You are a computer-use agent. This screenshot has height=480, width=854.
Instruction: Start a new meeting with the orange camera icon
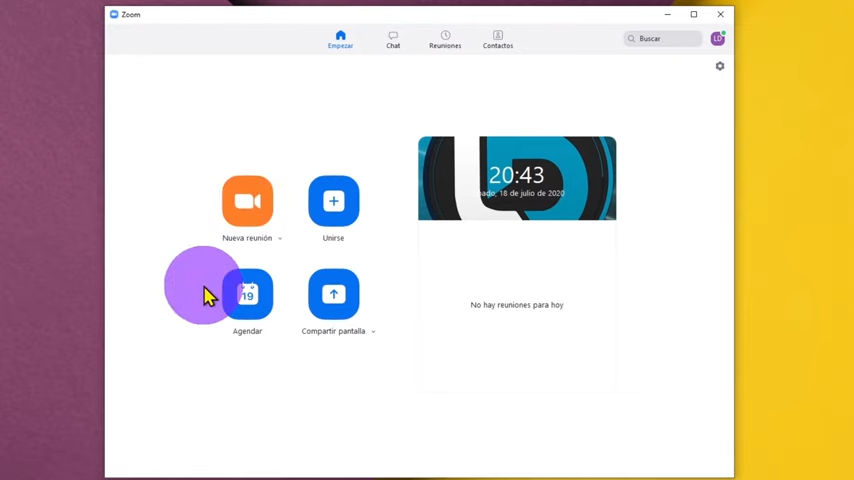[x=247, y=201]
